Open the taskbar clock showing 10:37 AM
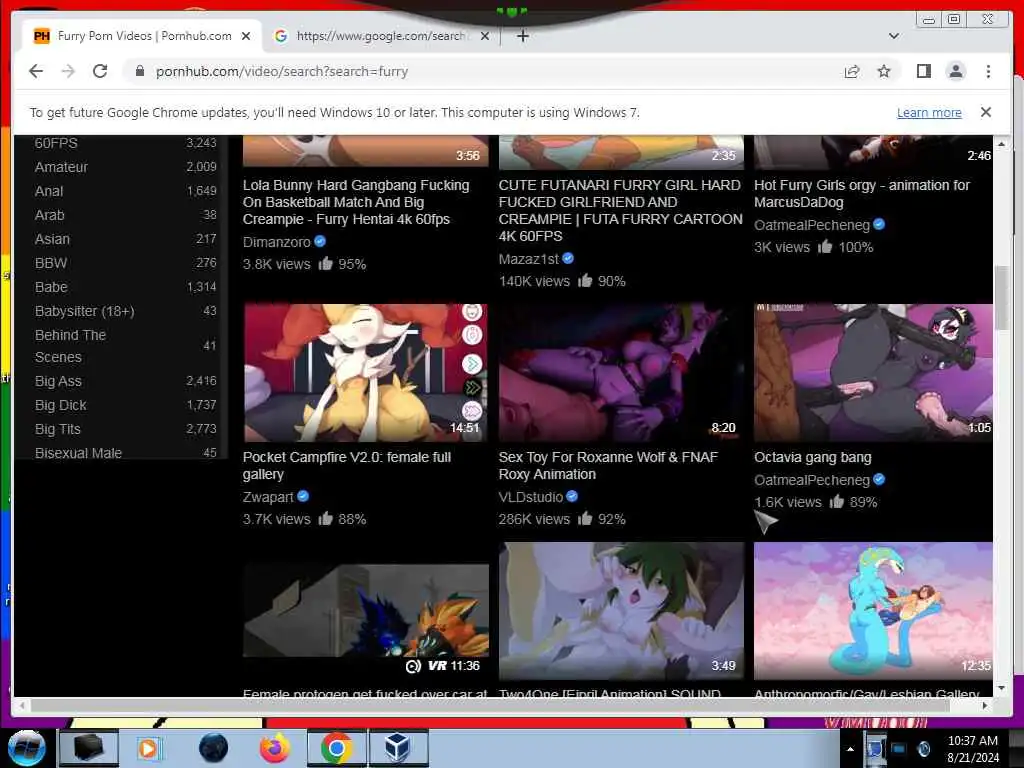Viewport: 1024px width, 768px height. [x=973, y=749]
